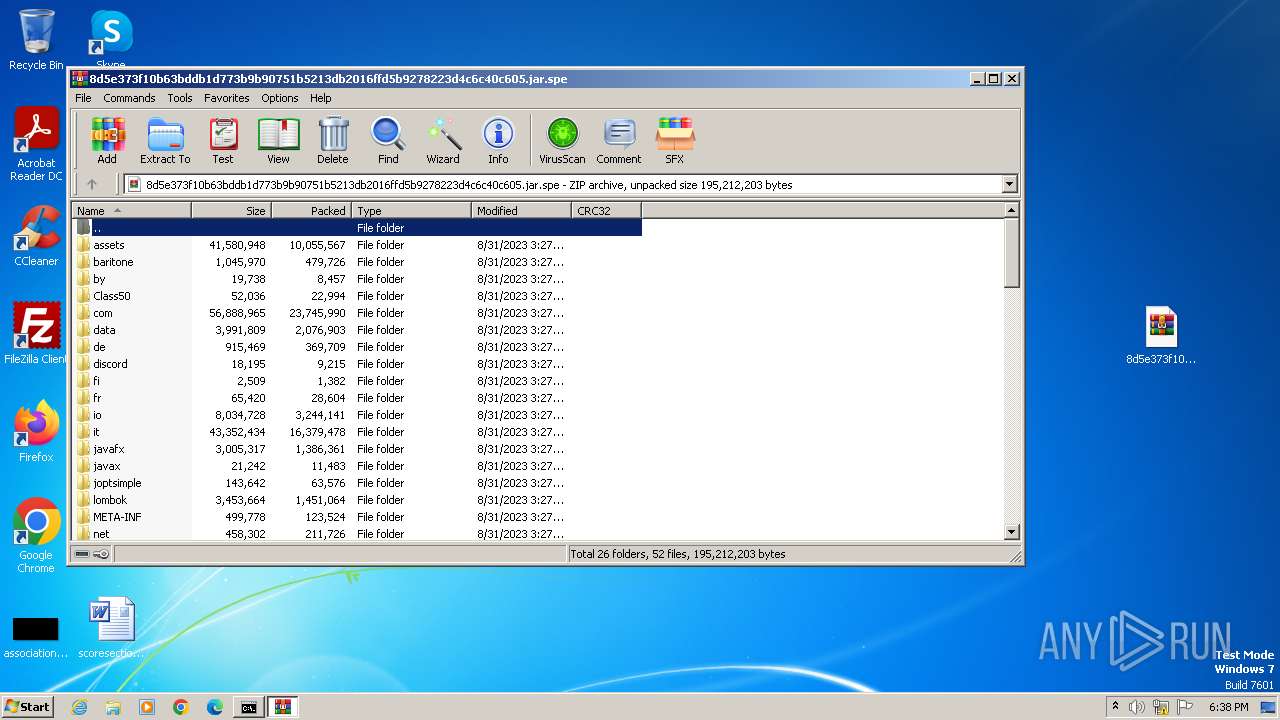This screenshot has height=720, width=1280.
Task: Click the Test archive icon
Action: (x=223, y=140)
